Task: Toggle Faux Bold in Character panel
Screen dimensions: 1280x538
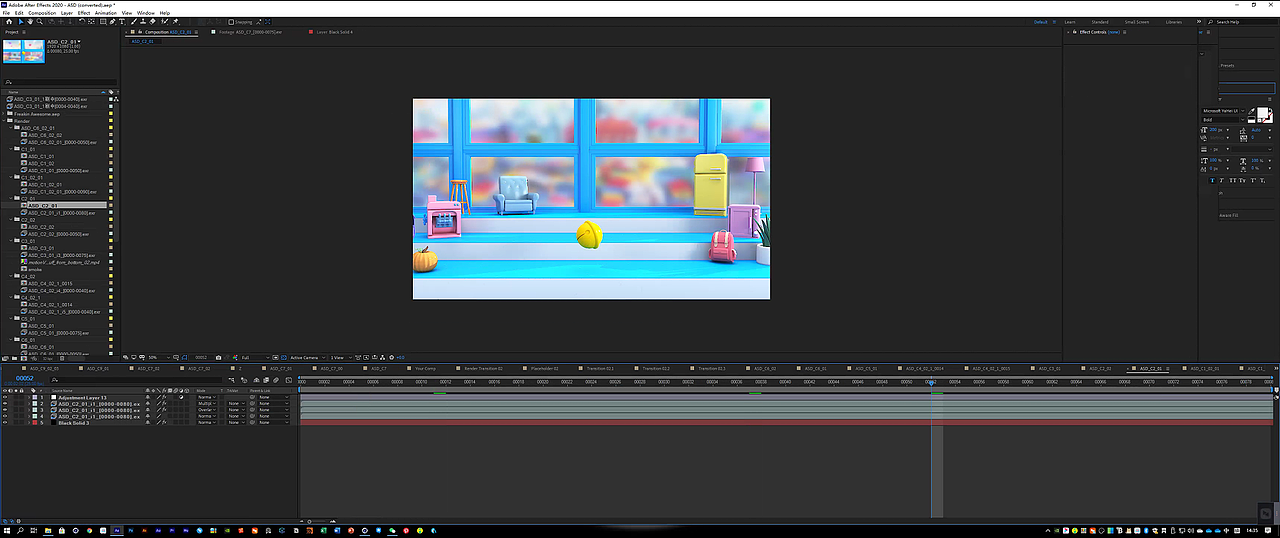Action: [x=1213, y=181]
